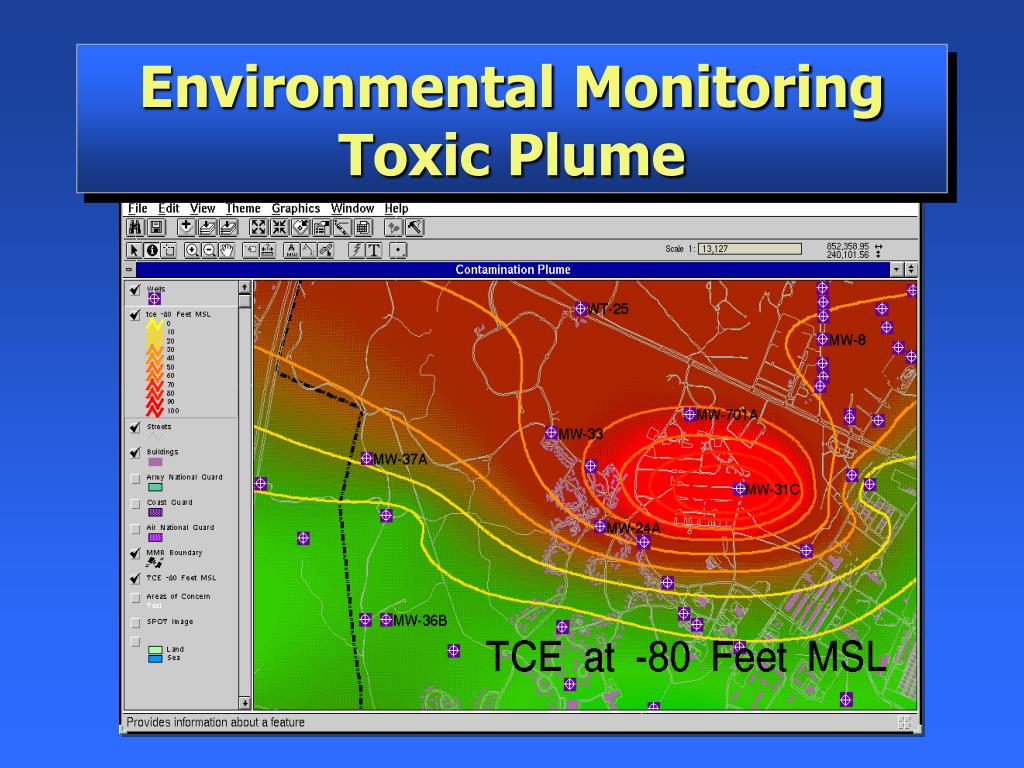The image size is (1024, 768).
Task: Click the legend scrollbar down arrow
Action: 244,703
